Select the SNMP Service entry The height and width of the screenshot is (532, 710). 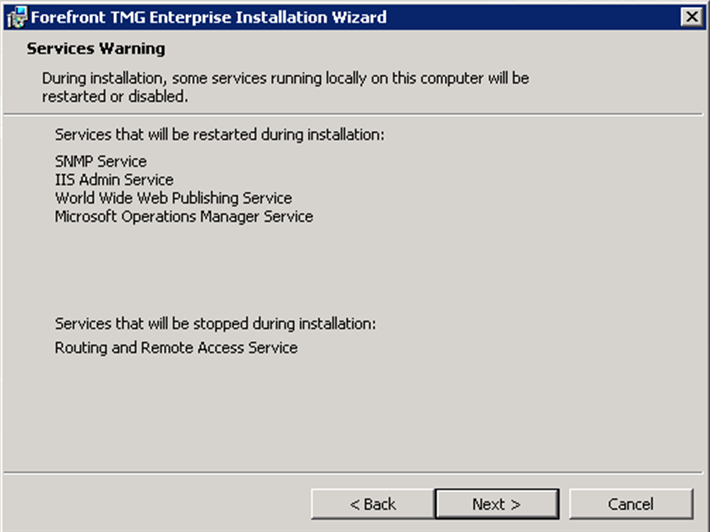[x=101, y=161]
